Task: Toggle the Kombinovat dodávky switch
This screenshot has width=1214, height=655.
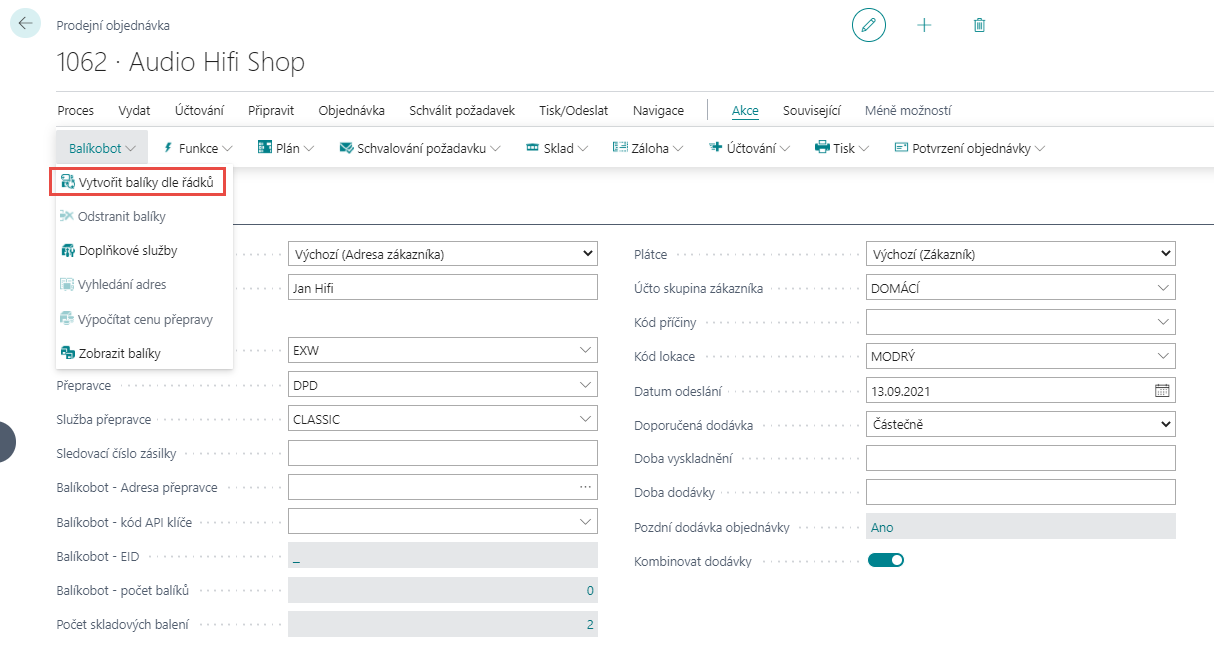Action: tap(885, 560)
